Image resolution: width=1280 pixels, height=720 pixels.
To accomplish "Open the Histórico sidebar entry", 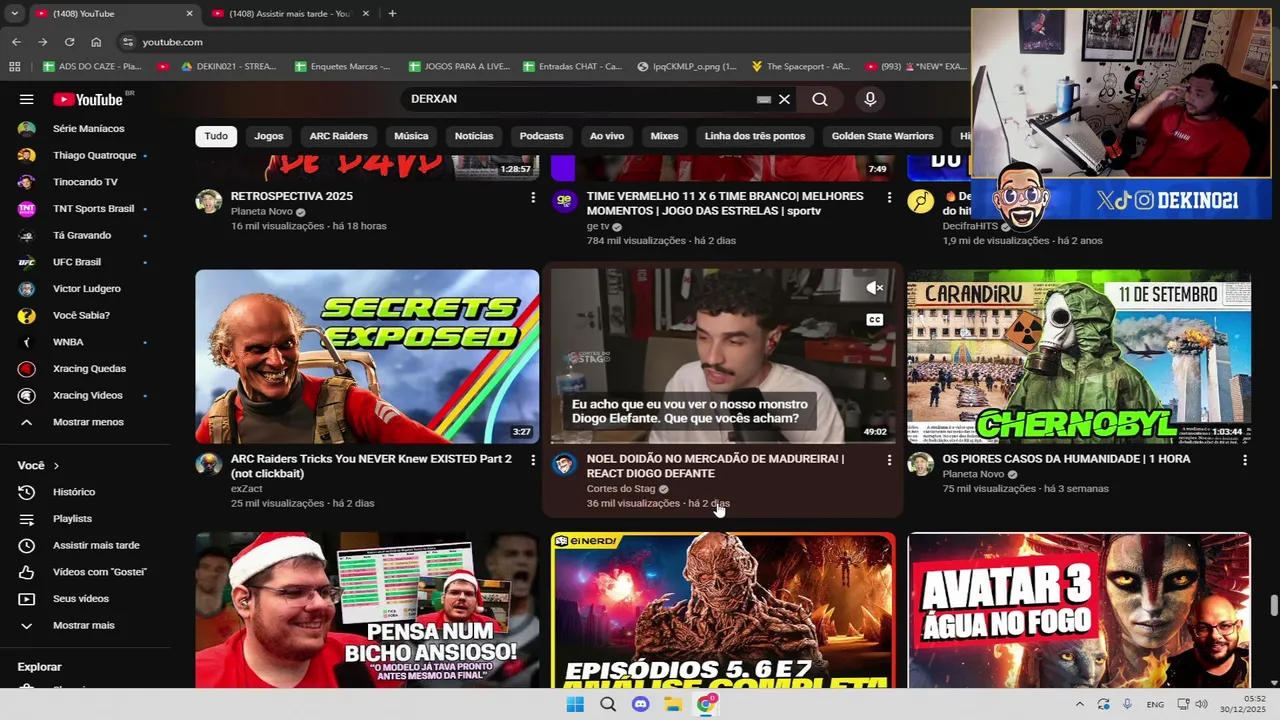I will [74, 492].
